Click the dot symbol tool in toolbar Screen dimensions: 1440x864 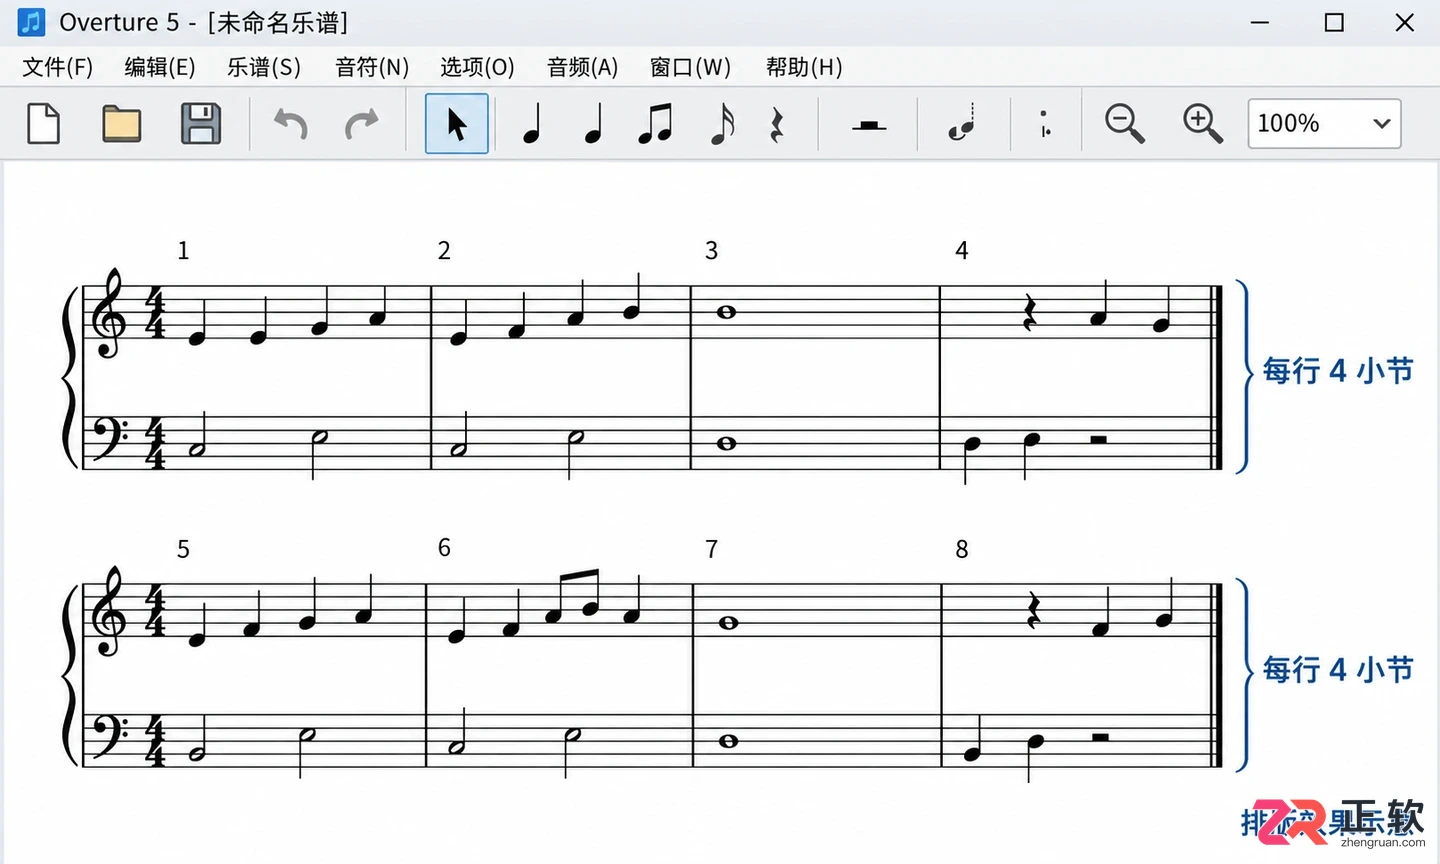1044,124
